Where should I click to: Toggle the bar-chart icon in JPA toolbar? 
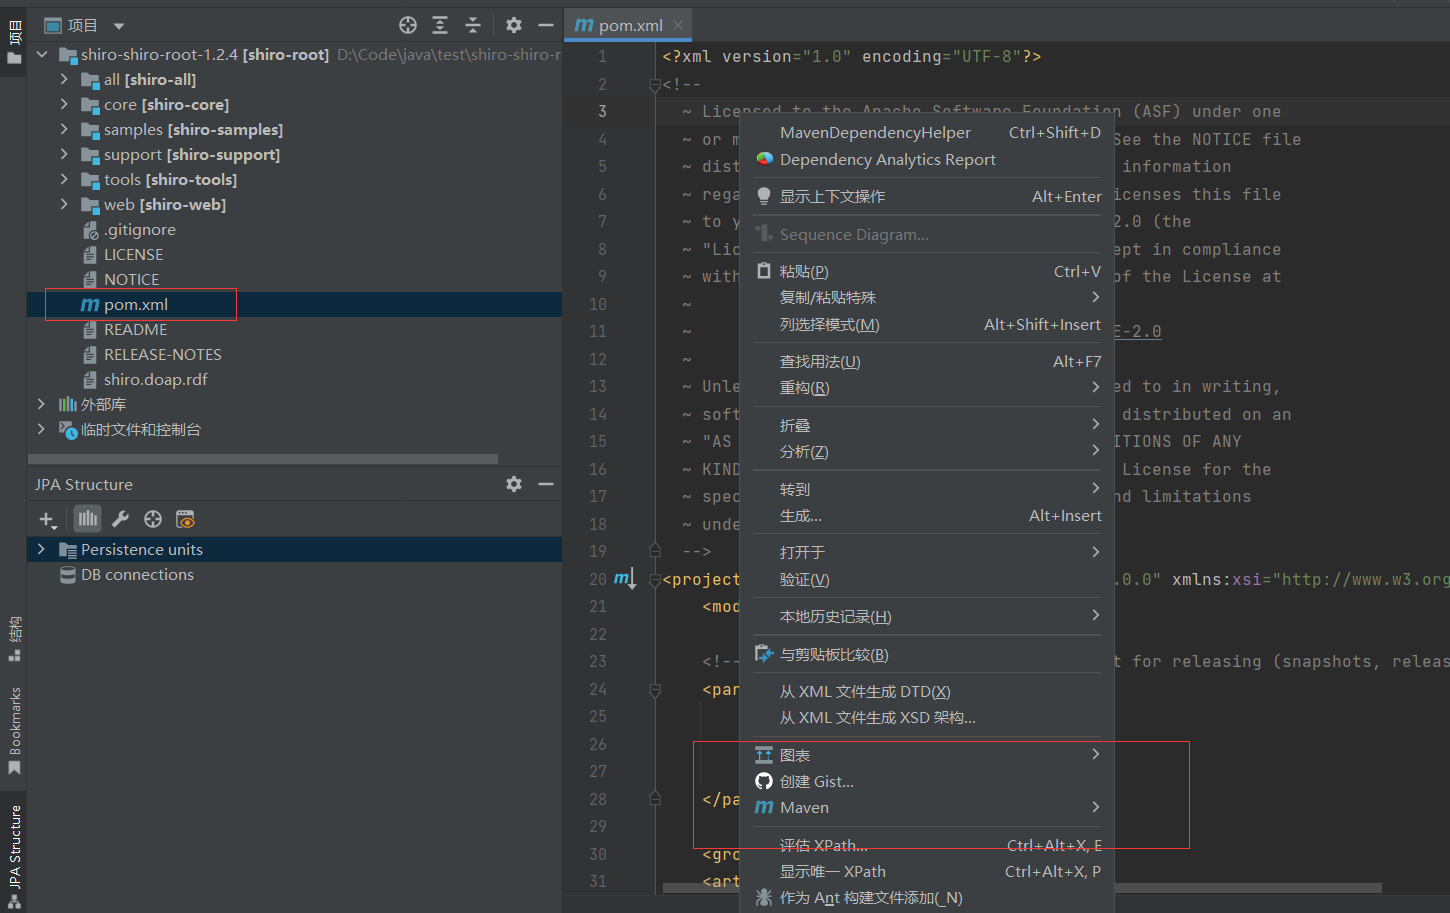(x=88, y=518)
